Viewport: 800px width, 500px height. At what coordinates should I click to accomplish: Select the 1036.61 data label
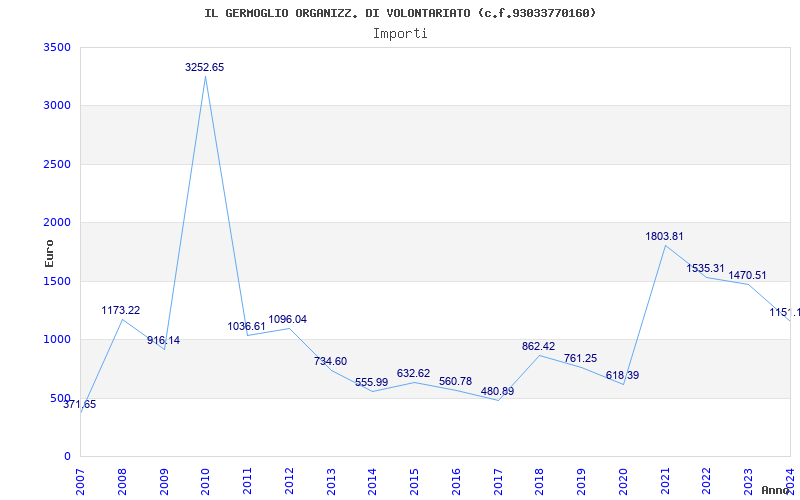[x=246, y=326]
